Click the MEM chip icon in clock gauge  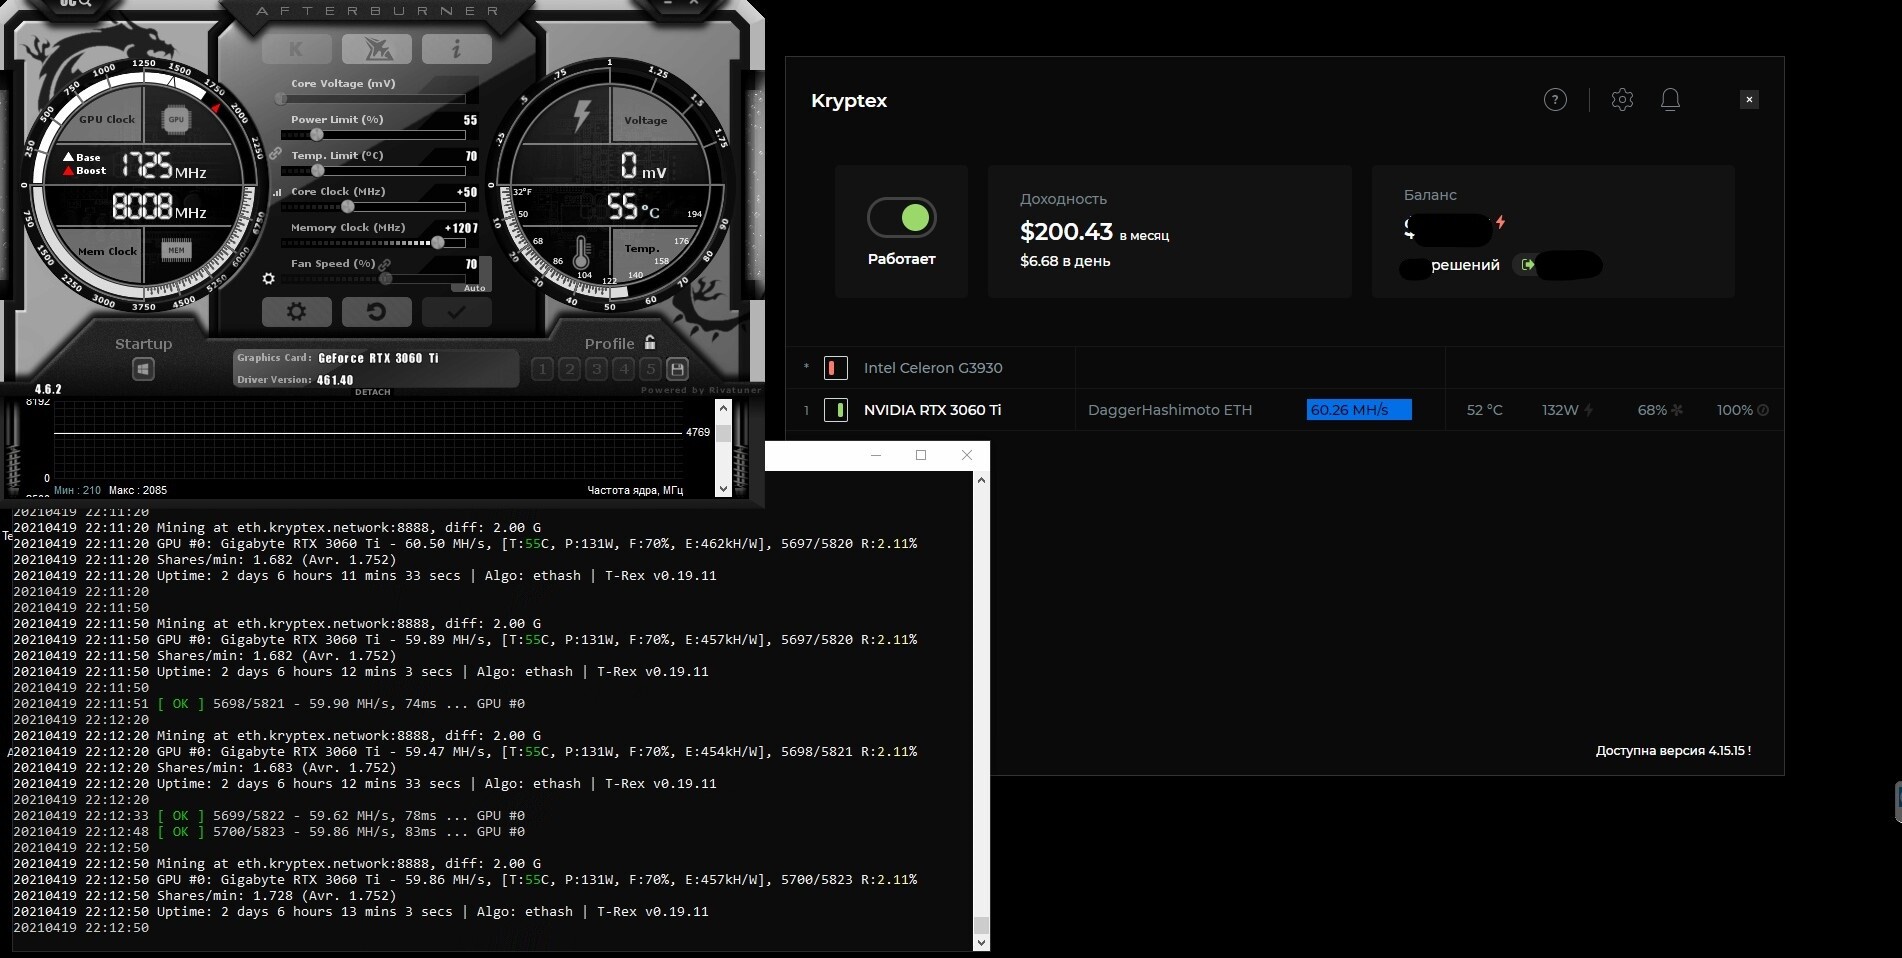tap(176, 250)
